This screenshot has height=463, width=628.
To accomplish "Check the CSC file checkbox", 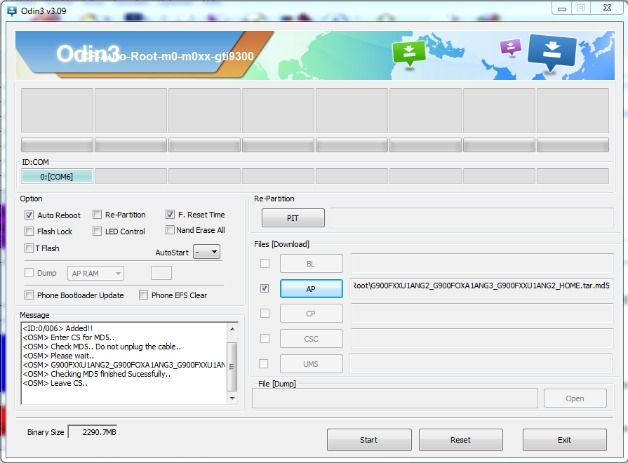I will pyautogui.click(x=265, y=338).
